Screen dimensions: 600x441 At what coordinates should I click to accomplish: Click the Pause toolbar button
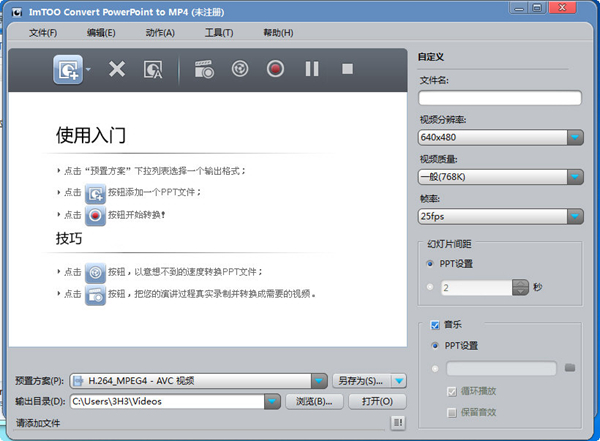[x=312, y=69]
